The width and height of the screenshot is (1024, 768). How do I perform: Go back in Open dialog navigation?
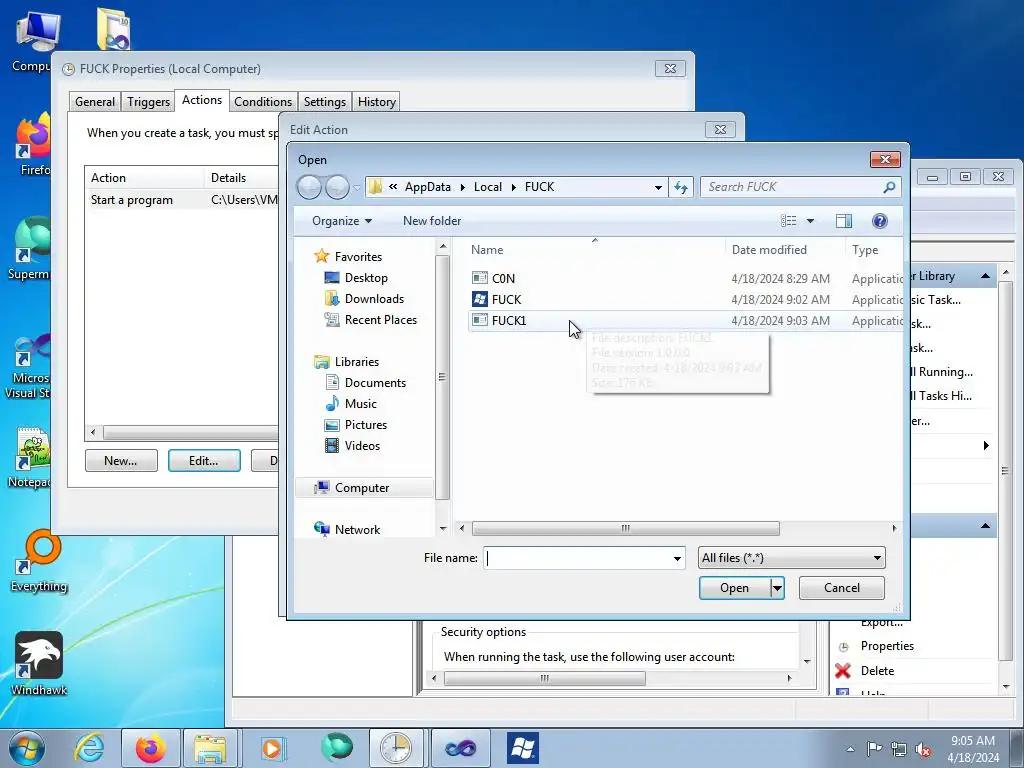click(x=310, y=187)
